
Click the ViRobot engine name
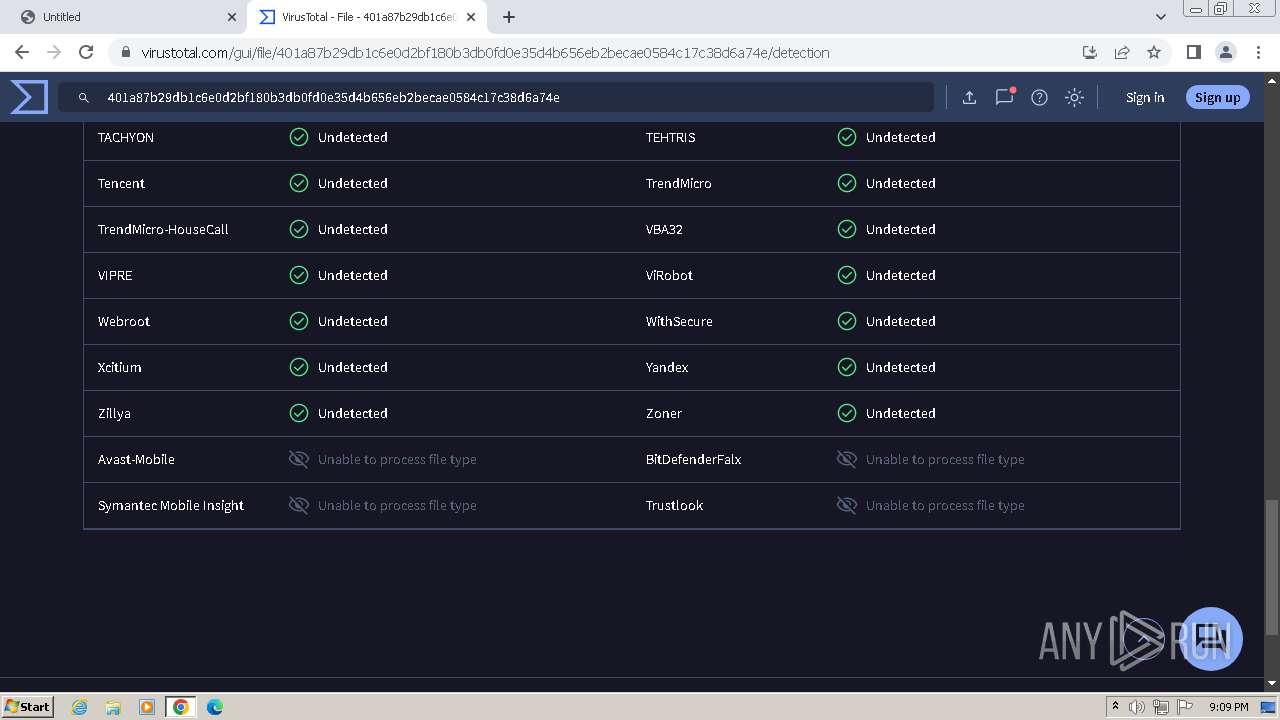[x=669, y=275]
